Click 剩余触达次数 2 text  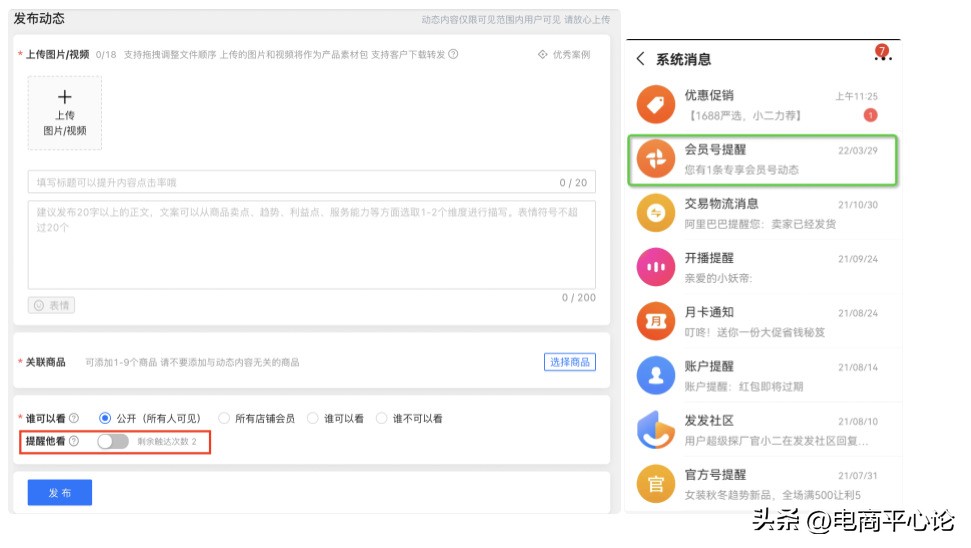[x=167, y=441]
